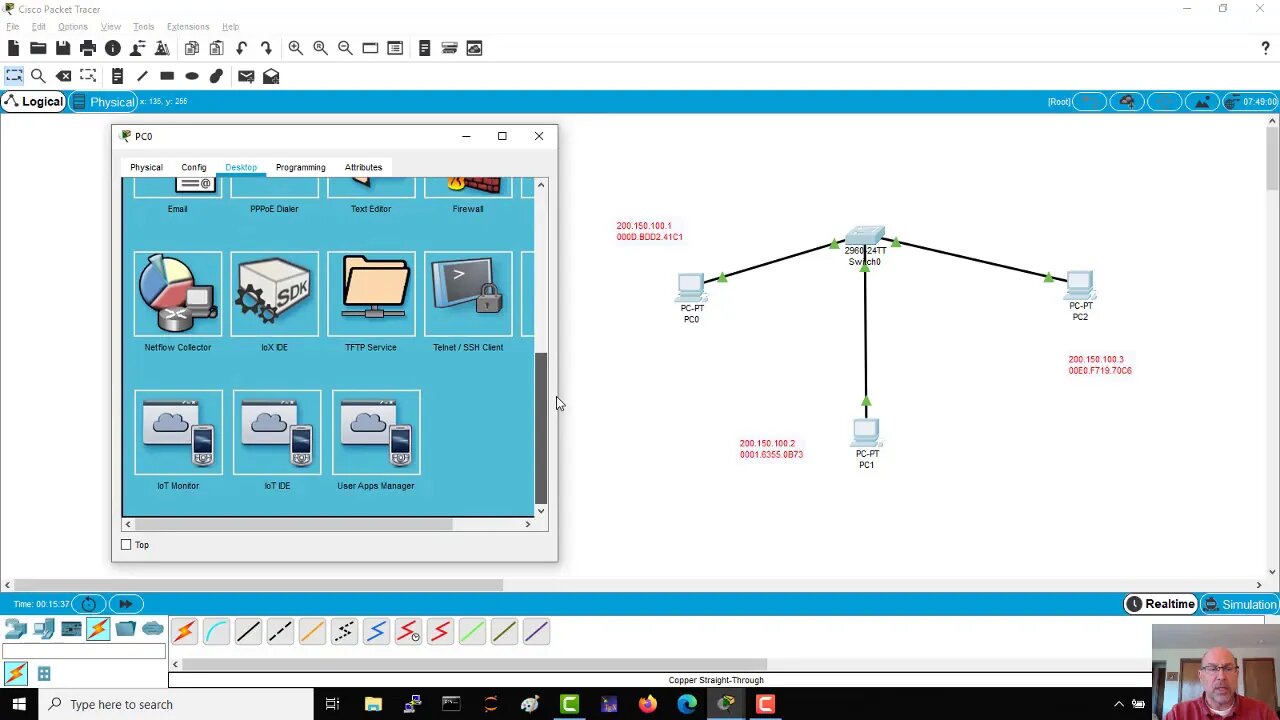Click the device search input field
Image resolution: width=1280 pixels, height=720 pixels.
coord(84,651)
